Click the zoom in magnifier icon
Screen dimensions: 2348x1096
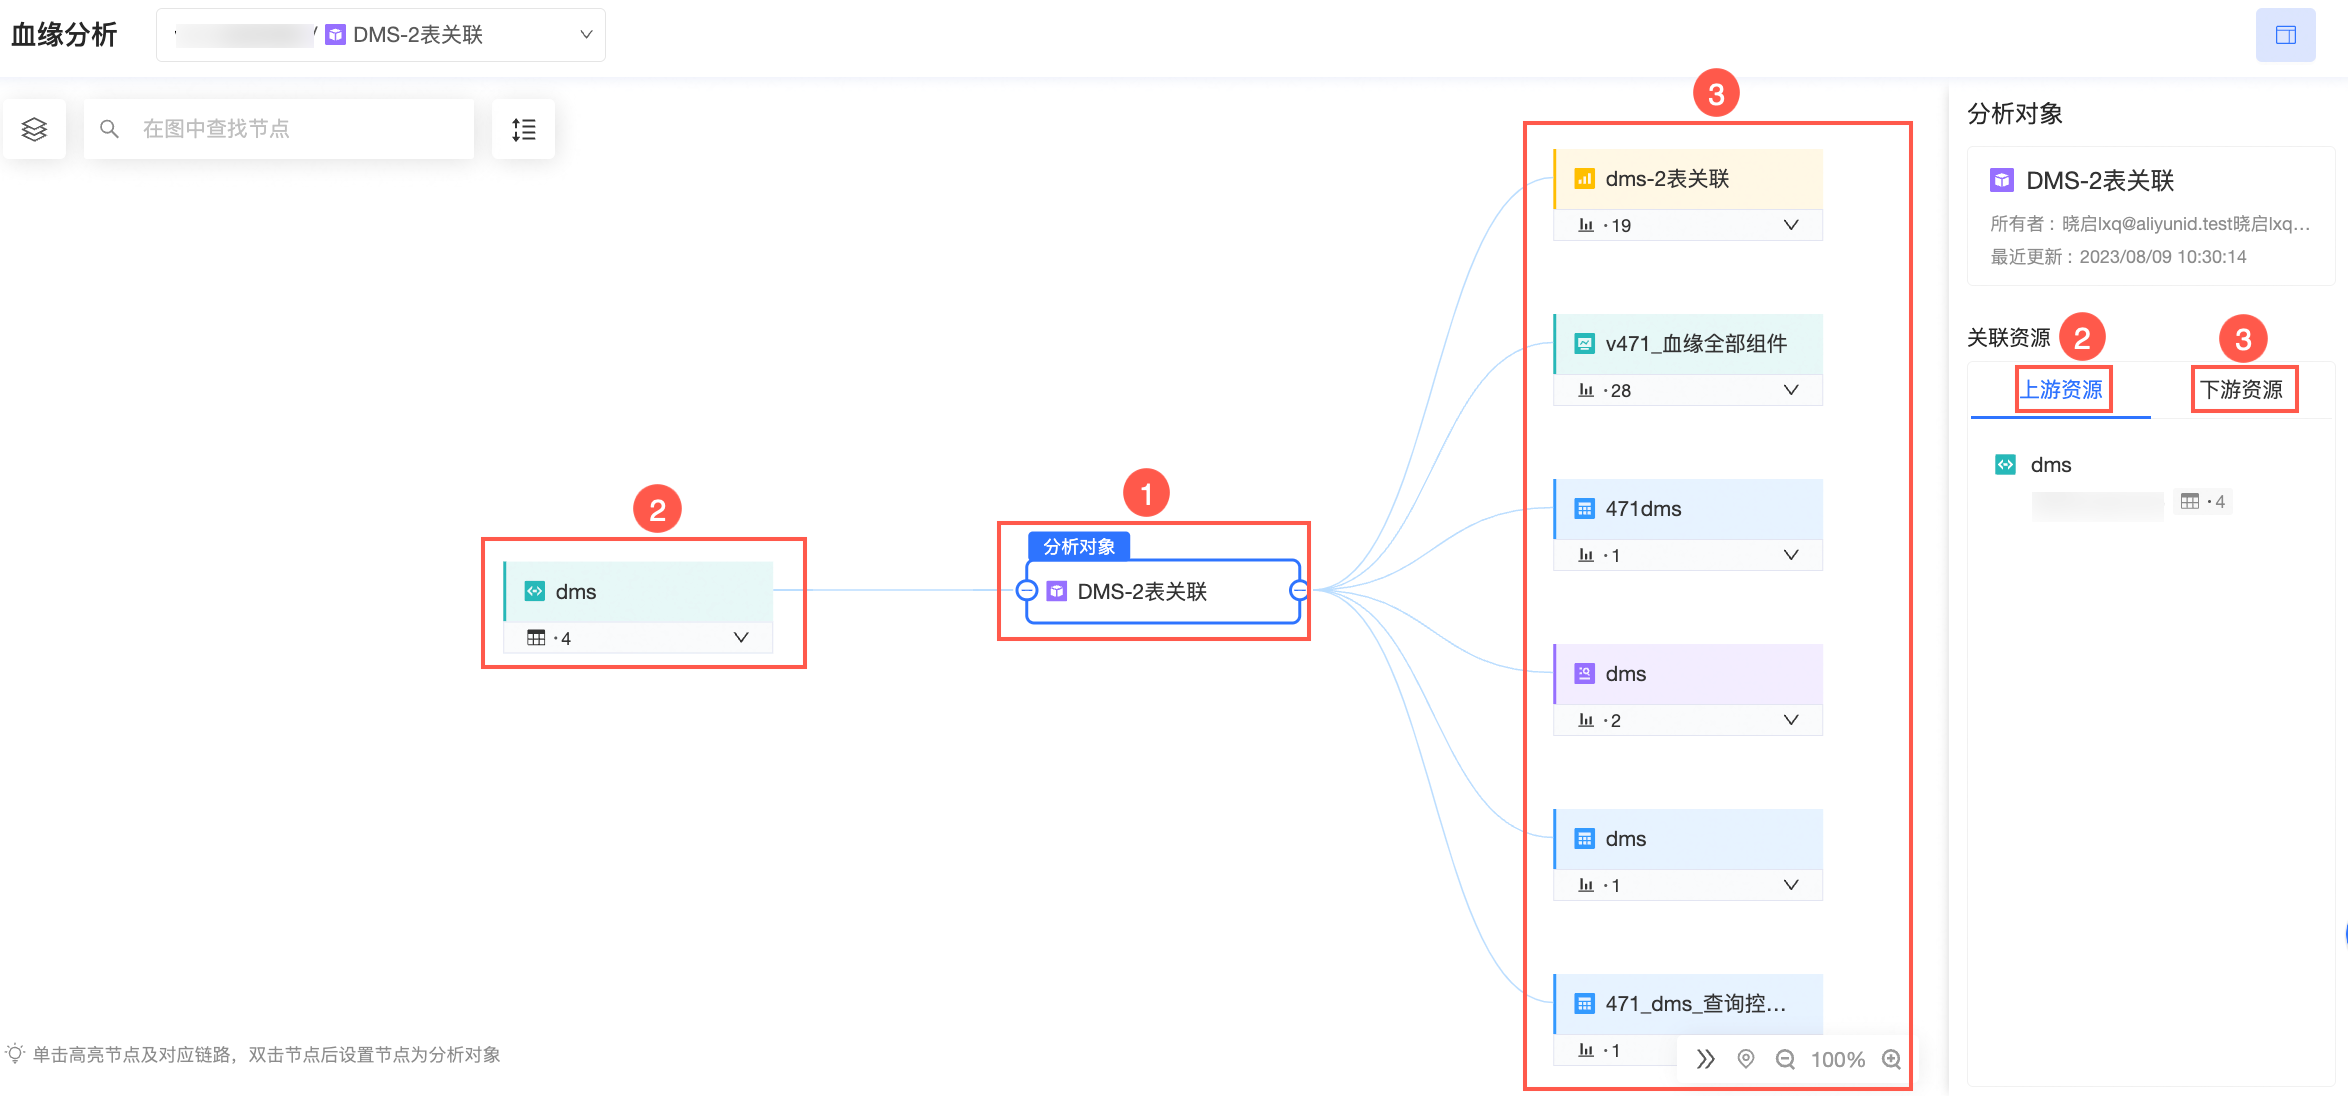pyautogui.click(x=1891, y=1059)
